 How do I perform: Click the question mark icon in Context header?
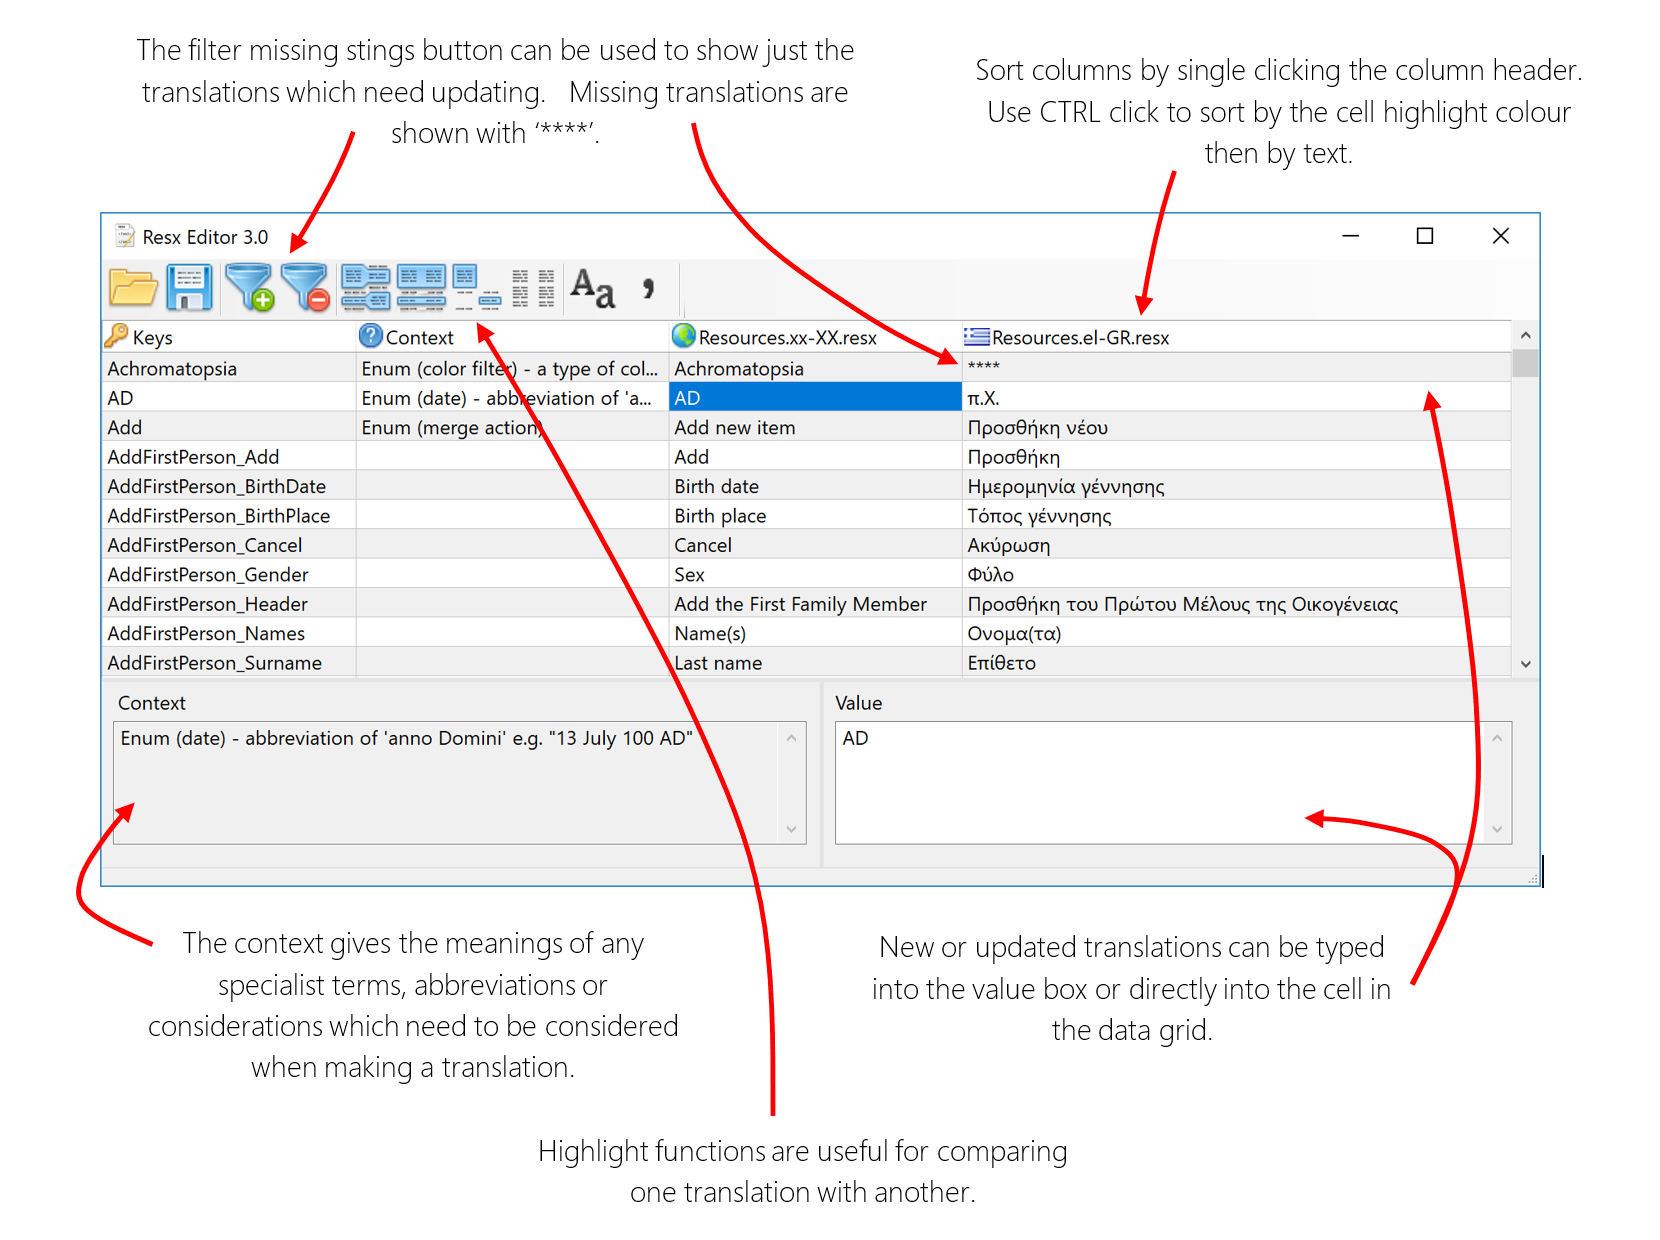pyautogui.click(x=371, y=335)
